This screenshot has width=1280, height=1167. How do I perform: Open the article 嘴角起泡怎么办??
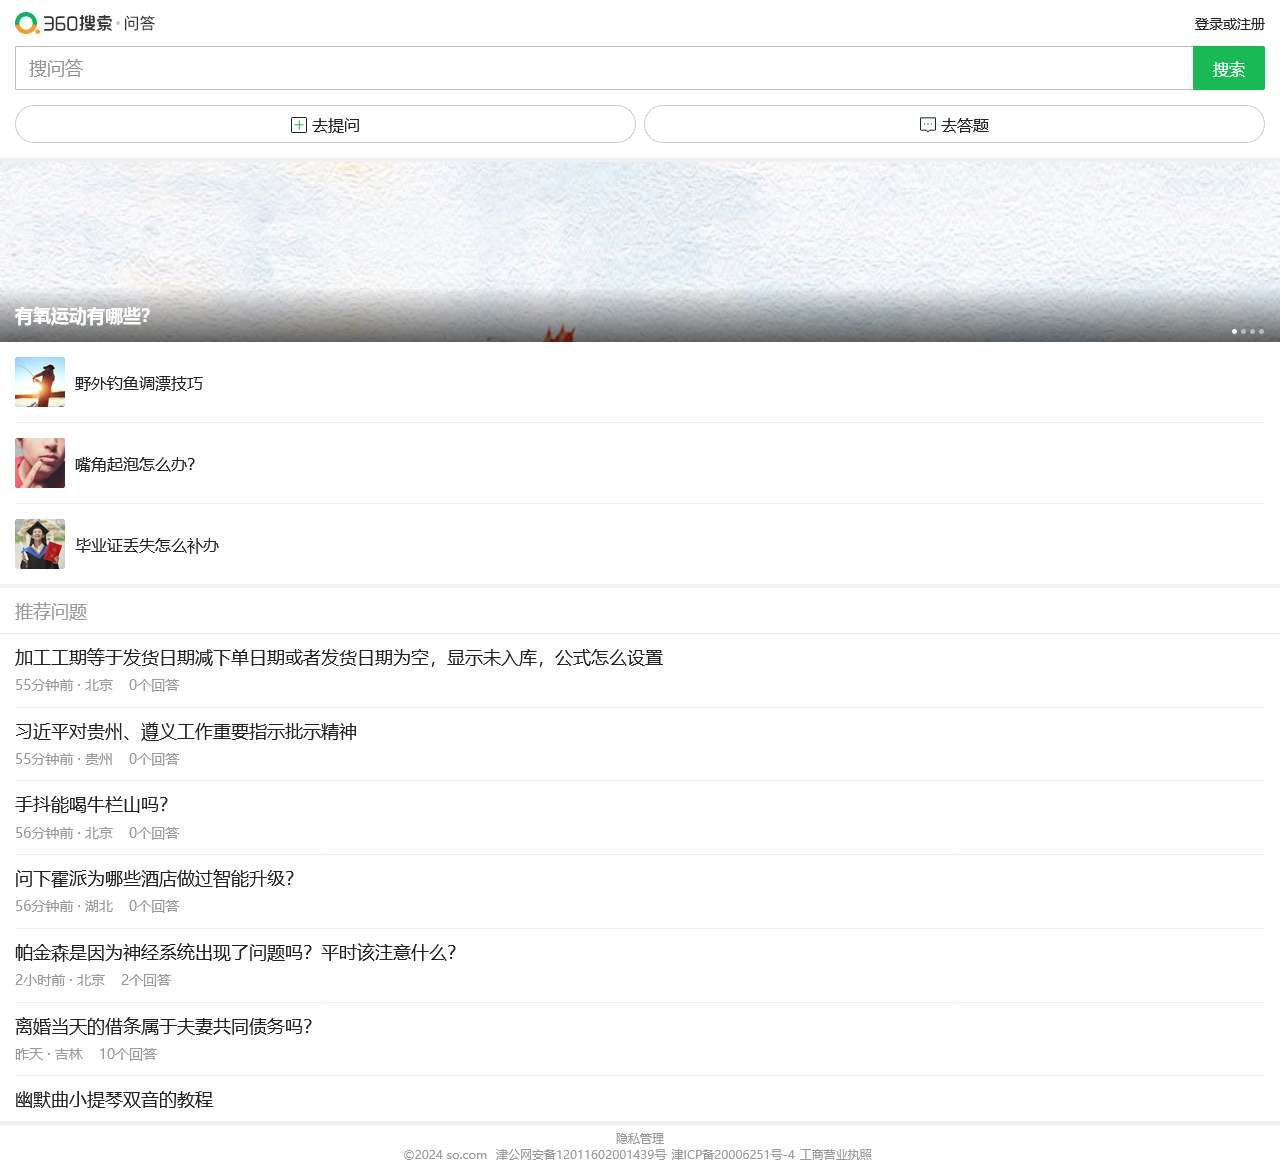pyautogui.click(x=135, y=464)
